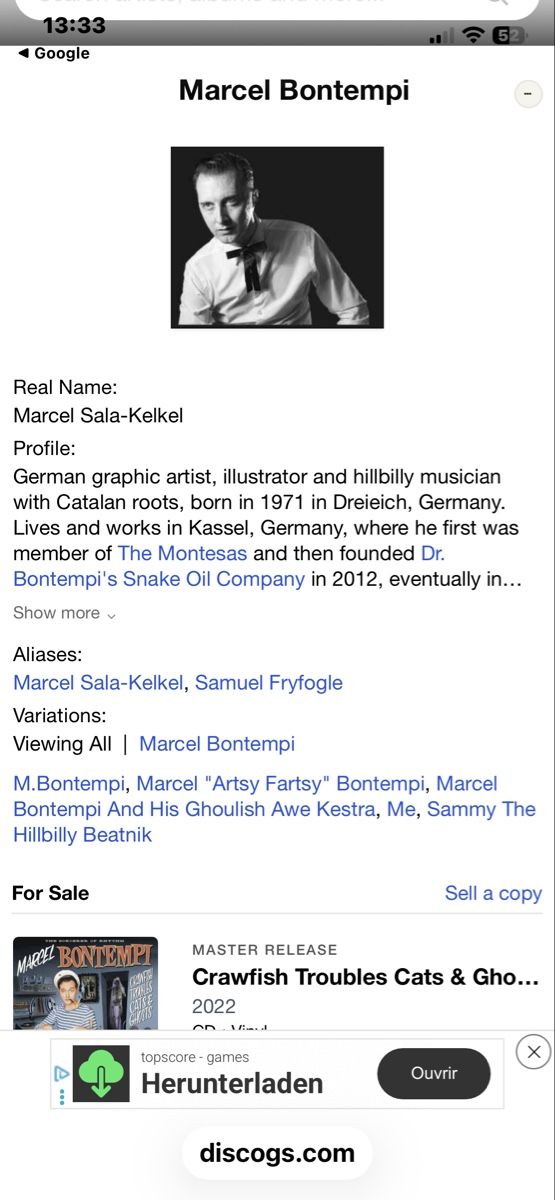Enlarge Marcel Bontempi's artist photo
Screen dimensions: 555x1200
277,237
